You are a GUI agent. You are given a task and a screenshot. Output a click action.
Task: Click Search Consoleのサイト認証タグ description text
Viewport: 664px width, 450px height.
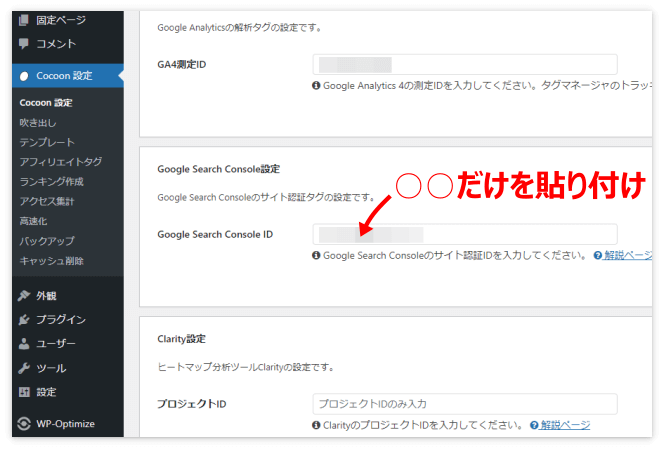[266, 197]
